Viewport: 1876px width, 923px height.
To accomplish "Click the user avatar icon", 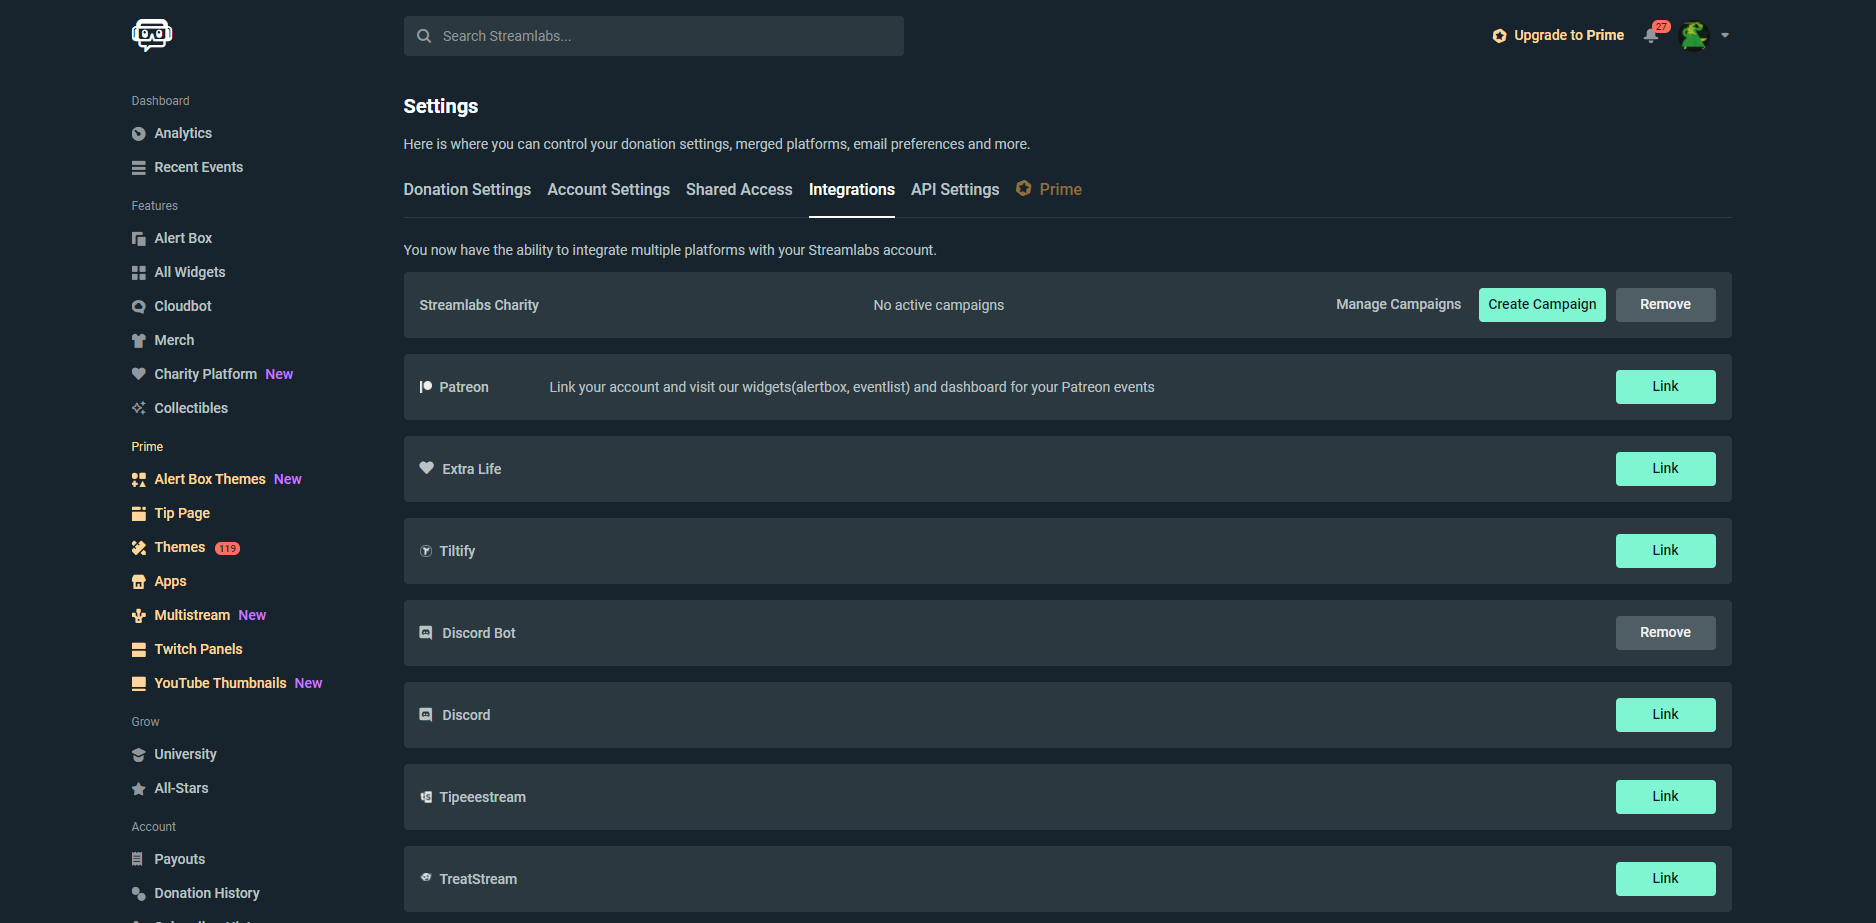I will coord(1694,35).
